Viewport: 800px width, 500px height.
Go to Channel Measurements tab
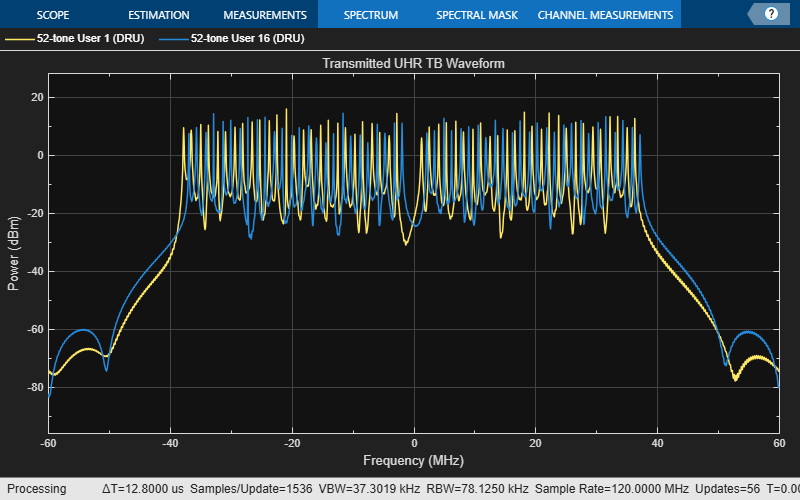tap(605, 15)
